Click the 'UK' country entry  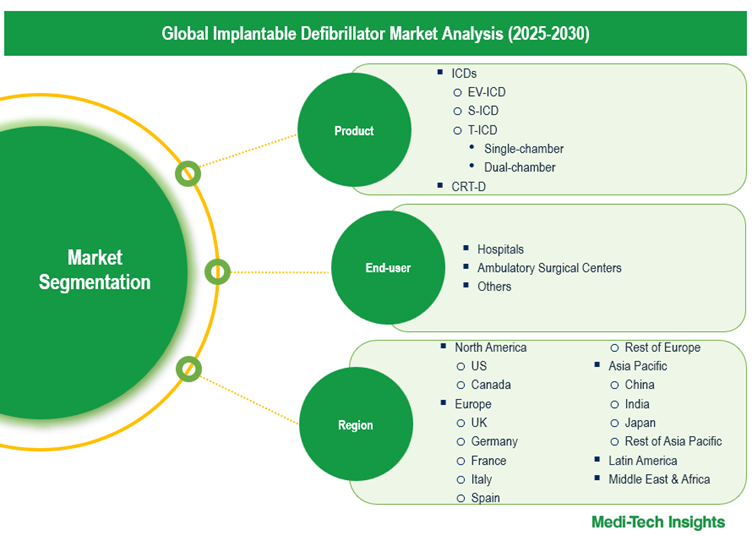[x=479, y=423]
